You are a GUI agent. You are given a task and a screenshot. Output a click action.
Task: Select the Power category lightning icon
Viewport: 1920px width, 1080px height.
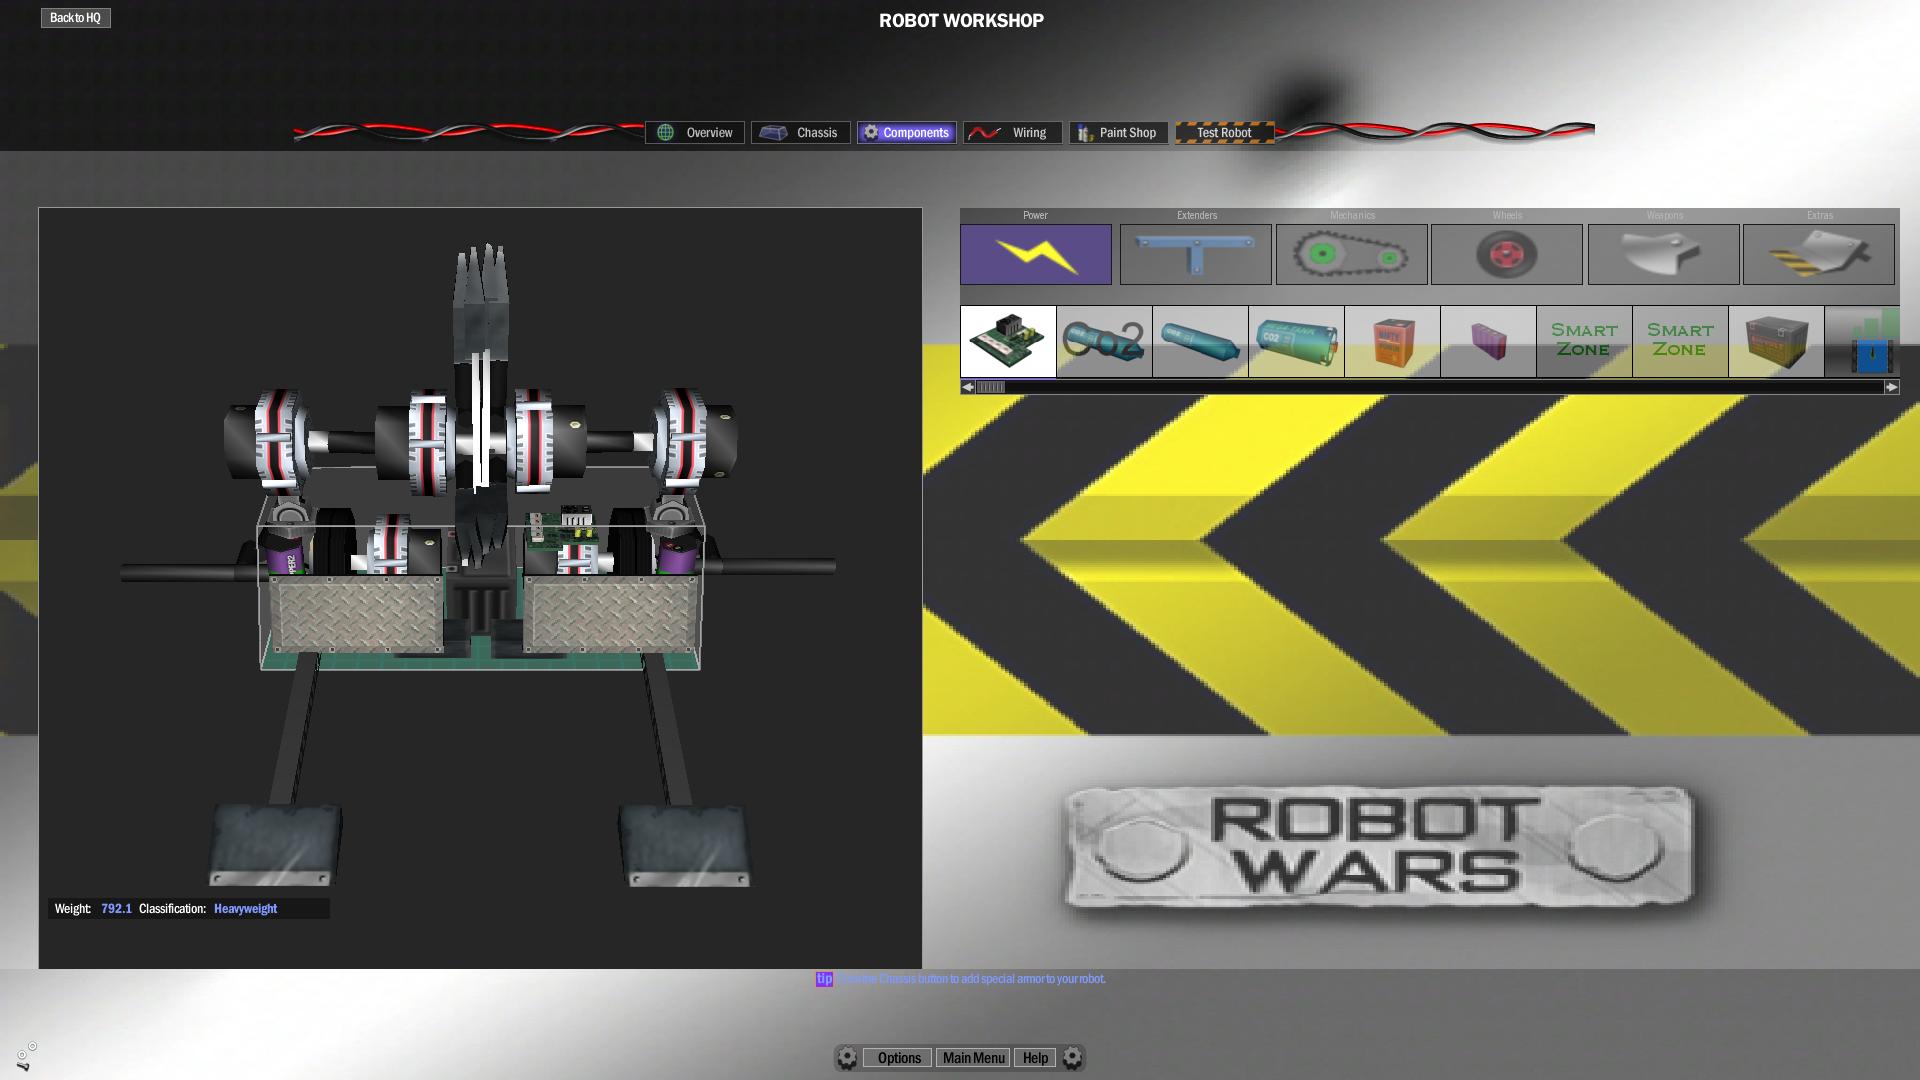pyautogui.click(x=1035, y=254)
